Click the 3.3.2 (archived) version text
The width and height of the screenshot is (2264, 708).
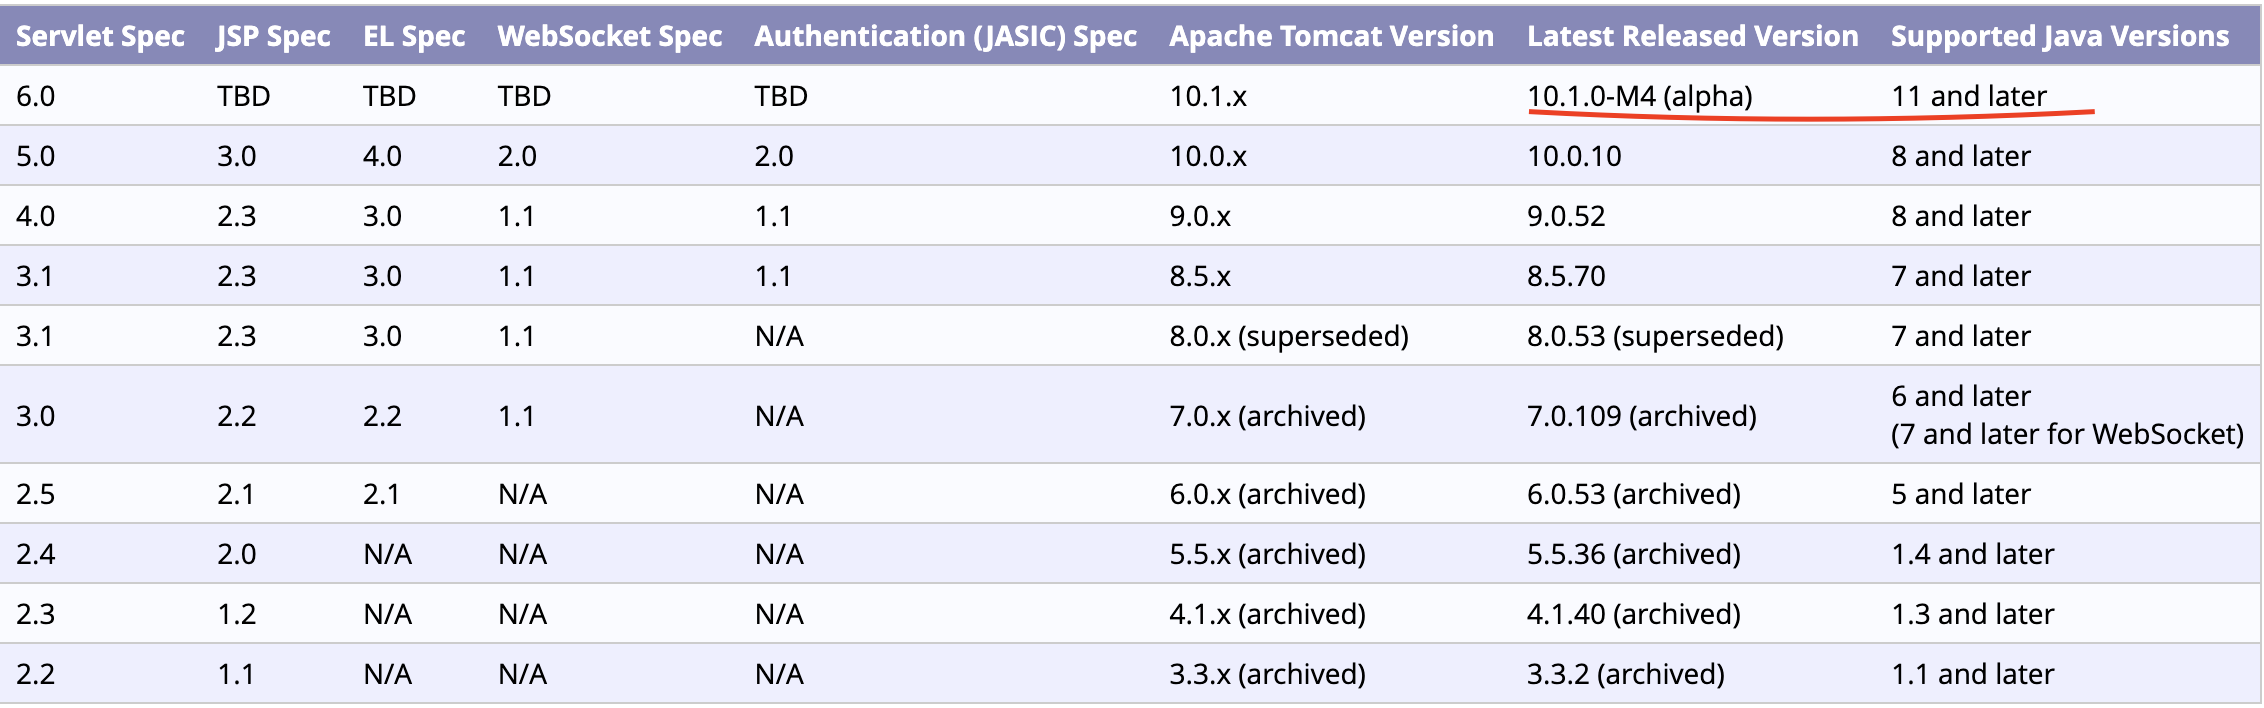[x=1625, y=674]
